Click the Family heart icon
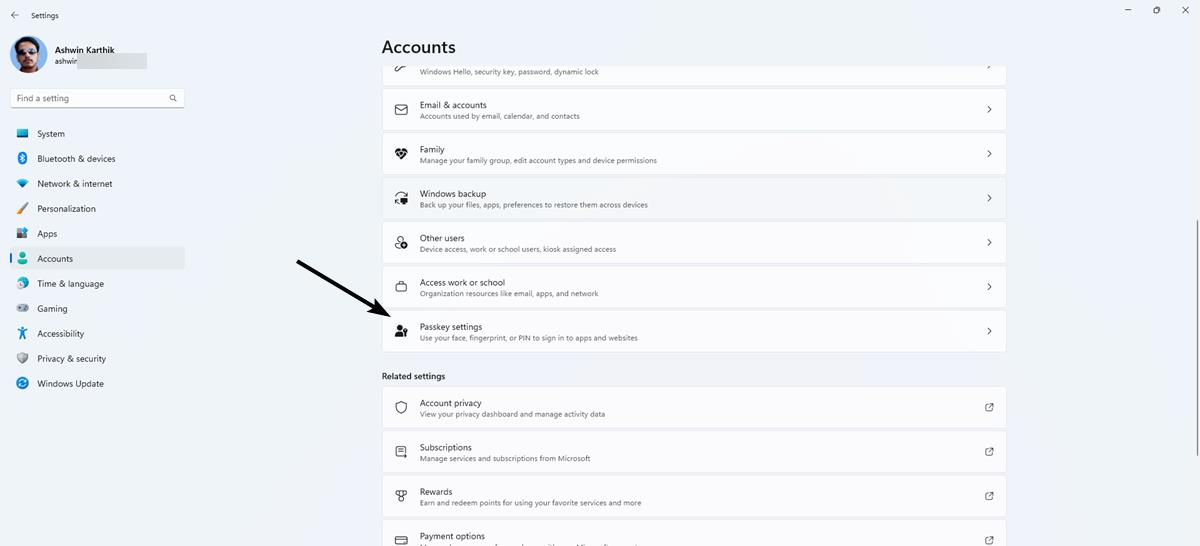Screen dimensions: 1200x546 (x=401, y=154)
